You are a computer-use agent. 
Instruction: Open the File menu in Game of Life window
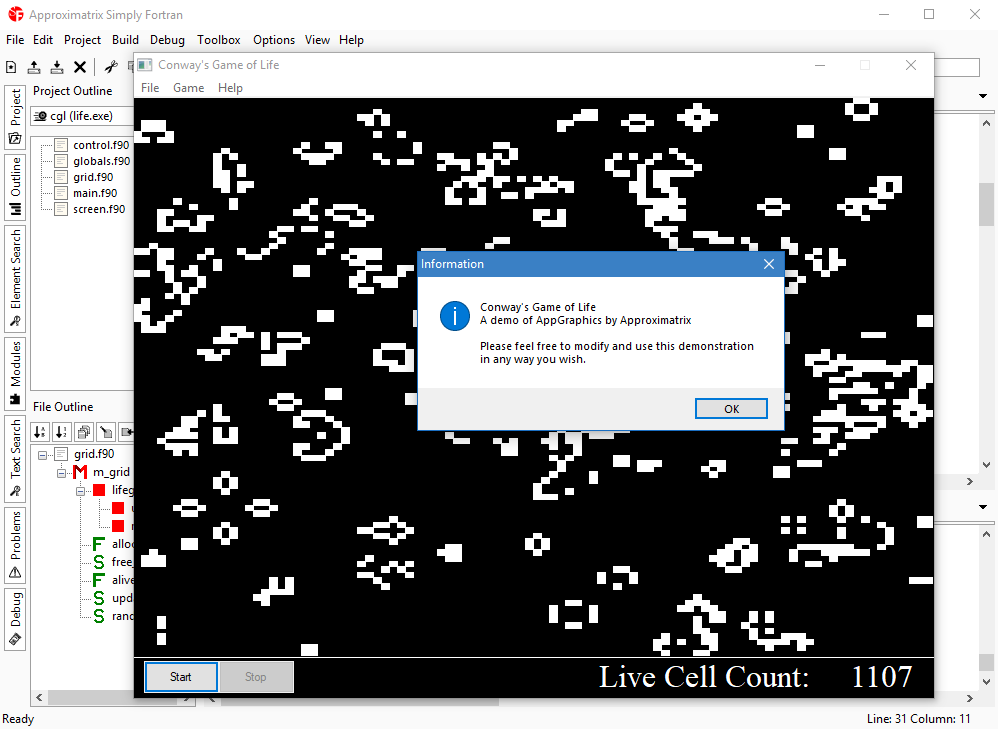click(x=150, y=88)
